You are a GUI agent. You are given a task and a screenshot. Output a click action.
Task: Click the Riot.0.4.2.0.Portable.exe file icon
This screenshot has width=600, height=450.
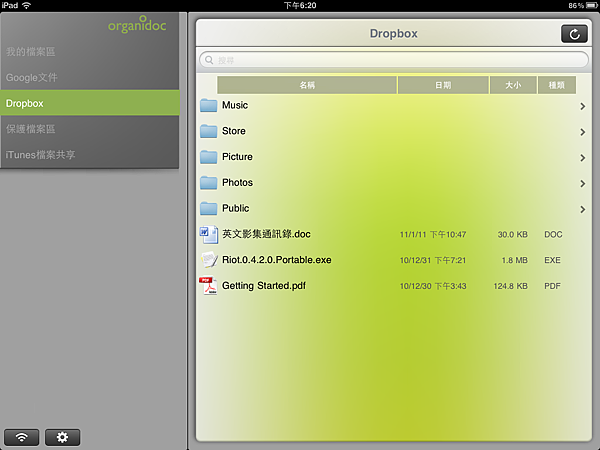209,260
